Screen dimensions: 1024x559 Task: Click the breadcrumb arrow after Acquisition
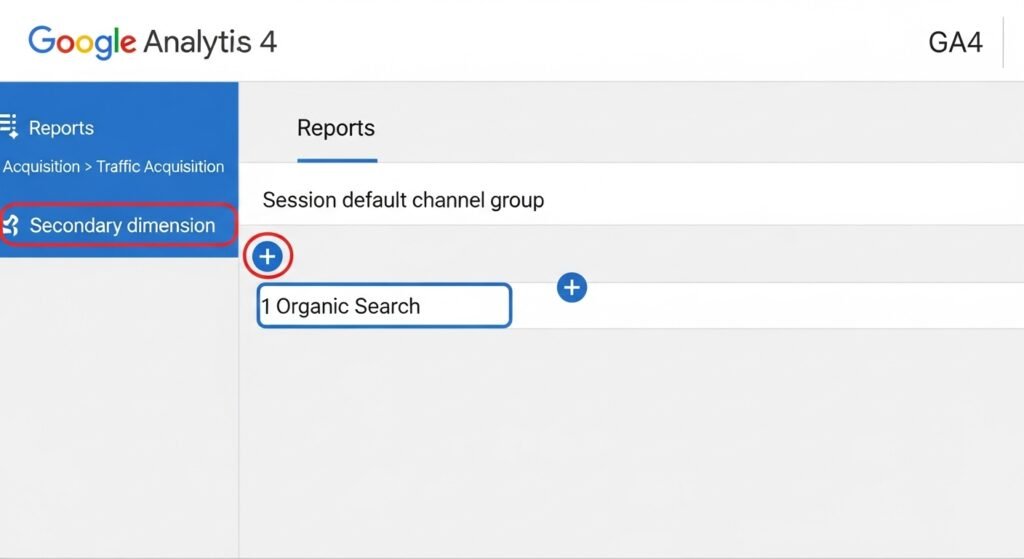(x=88, y=167)
